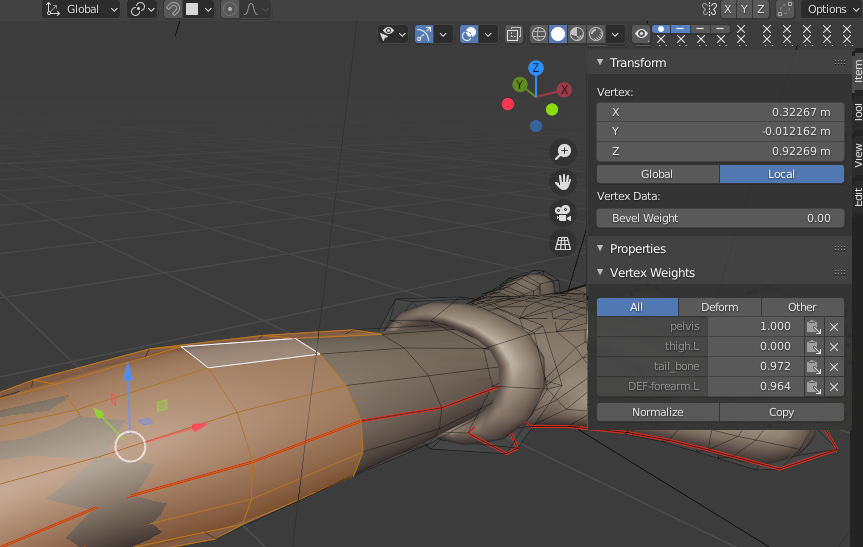Open the View sidebar tab
The height and width of the screenshot is (547, 863).
857,156
